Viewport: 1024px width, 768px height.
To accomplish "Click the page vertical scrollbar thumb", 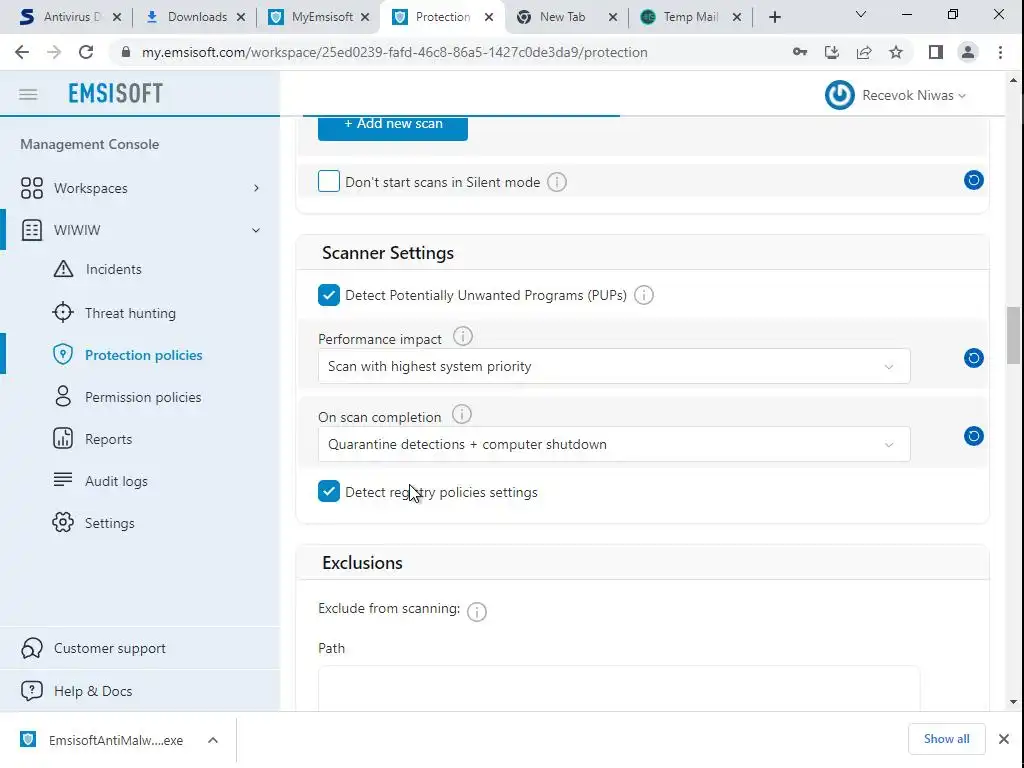I will 1013,334.
